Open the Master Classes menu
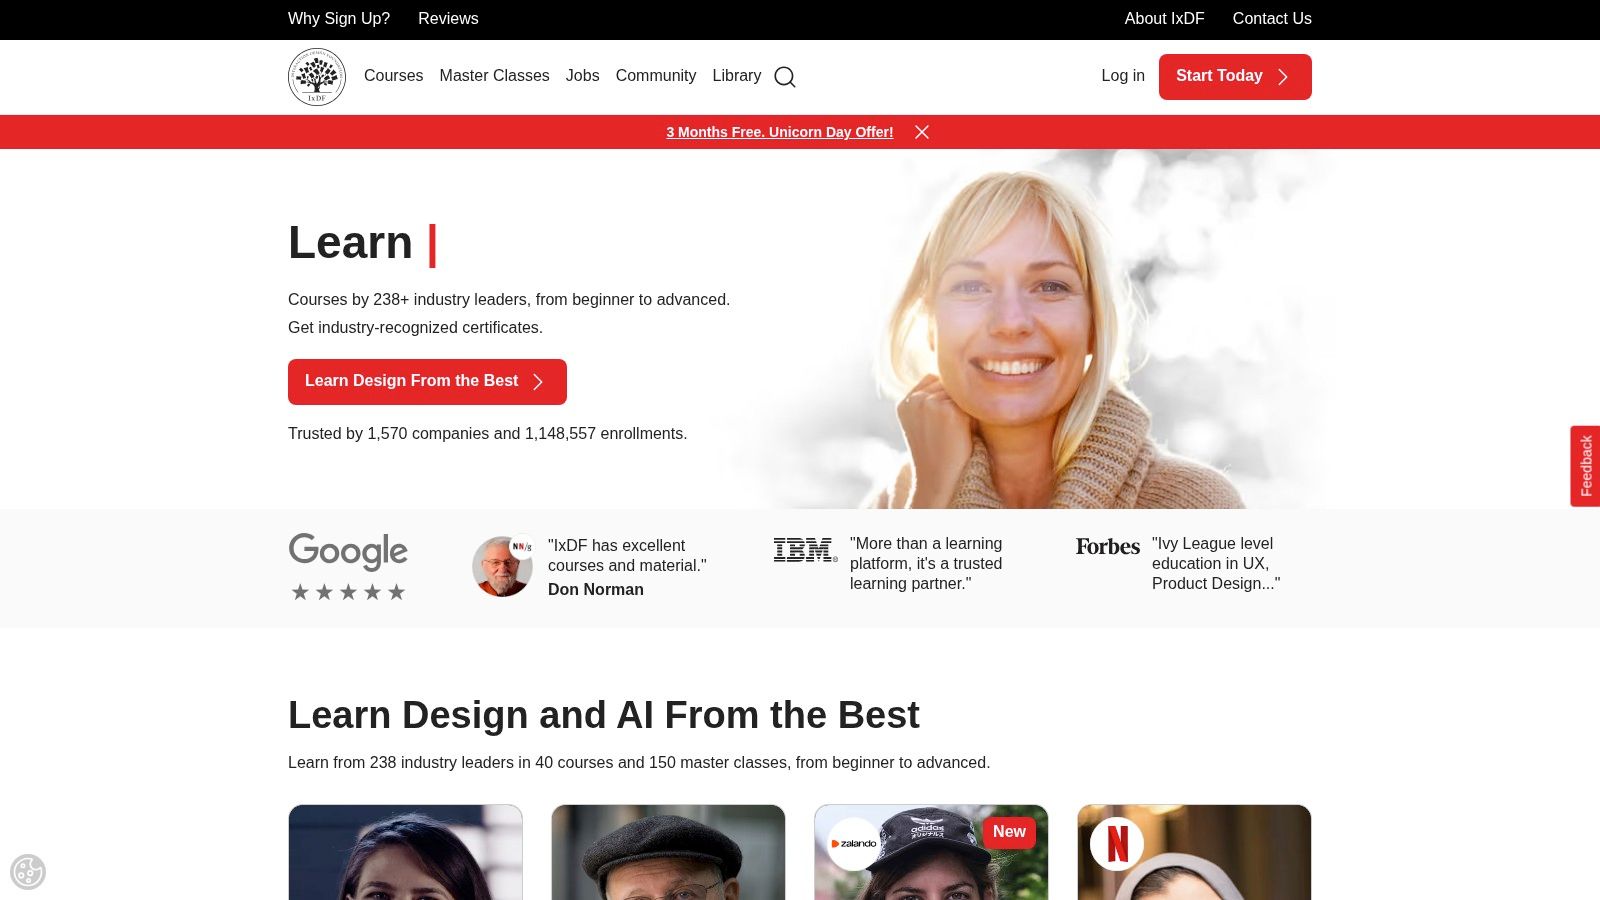Image resolution: width=1600 pixels, height=900 pixels. point(494,76)
